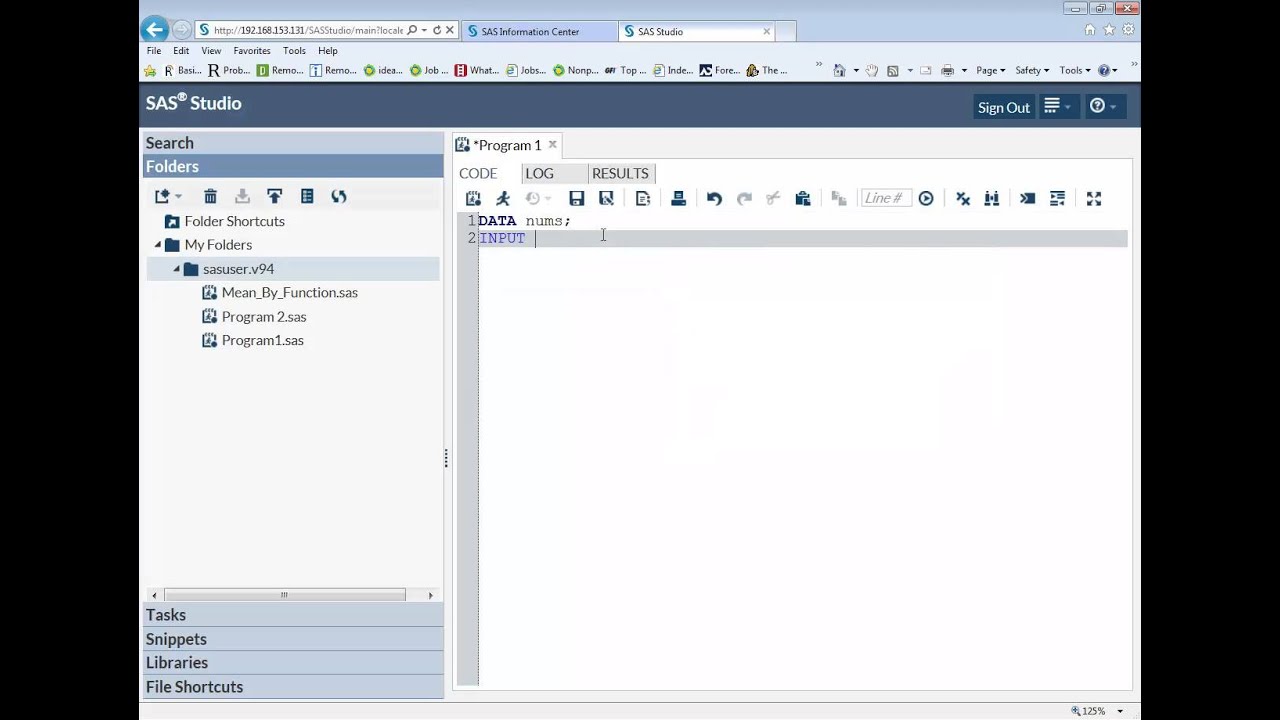Click the navigation pane splitter handle
Viewport: 1280px width, 720px height.
pos(446,458)
